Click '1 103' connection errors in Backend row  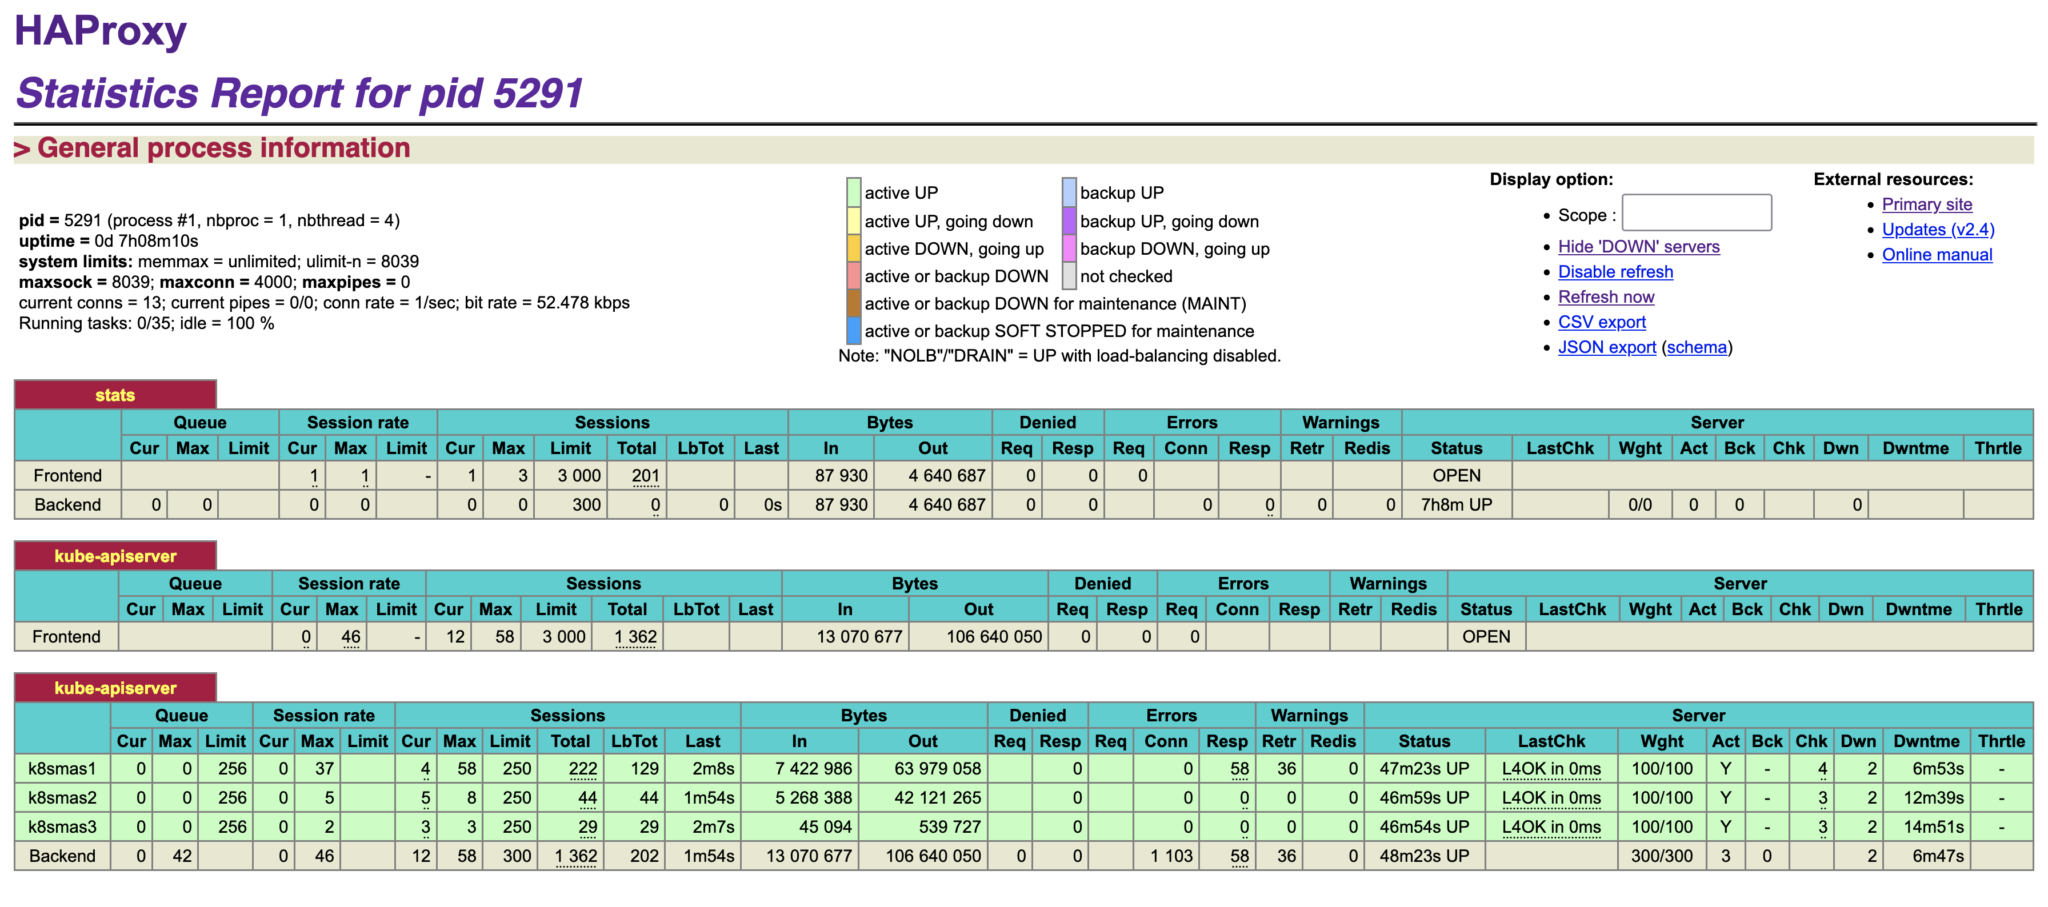coord(1171,856)
